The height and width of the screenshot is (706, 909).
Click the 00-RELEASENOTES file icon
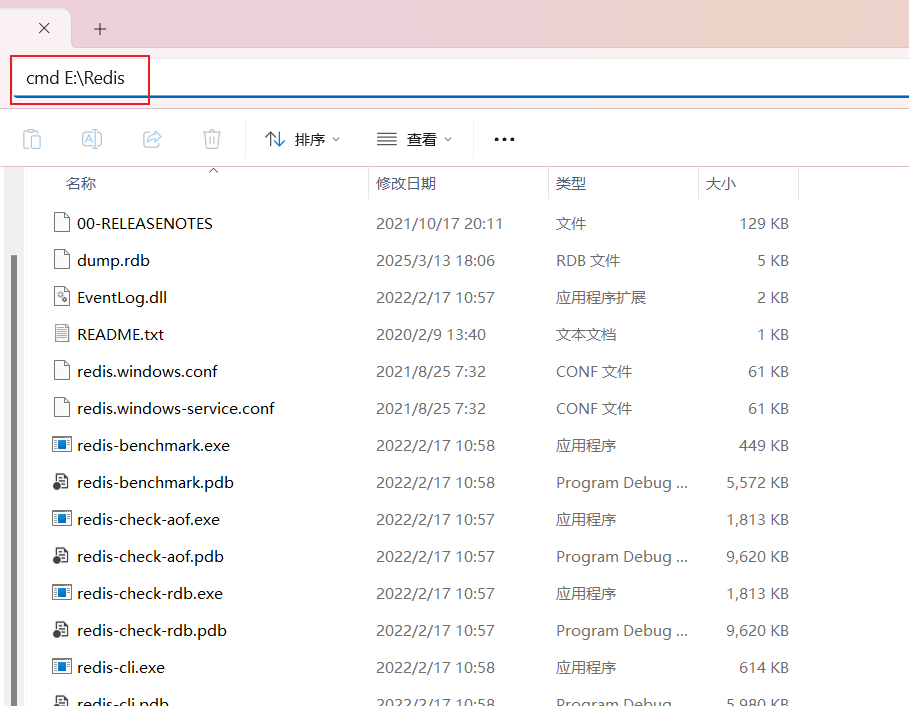tap(62, 222)
